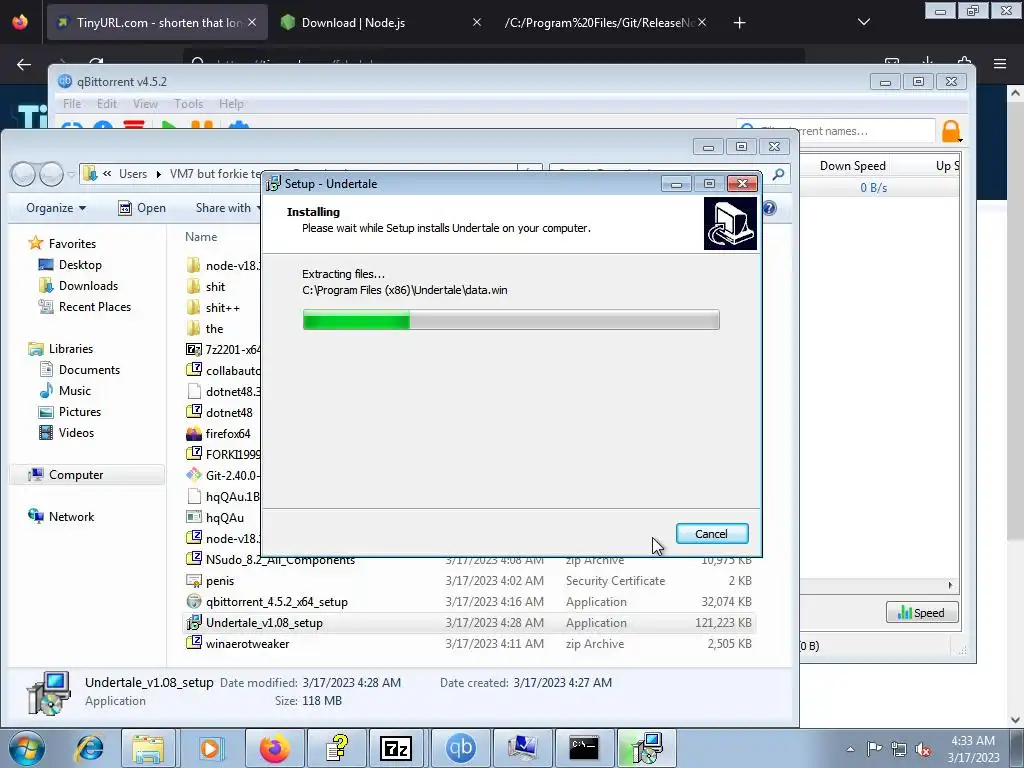Click muted volume tray icon
Screen dimensions: 1024x768
pyautogui.click(x=923, y=749)
